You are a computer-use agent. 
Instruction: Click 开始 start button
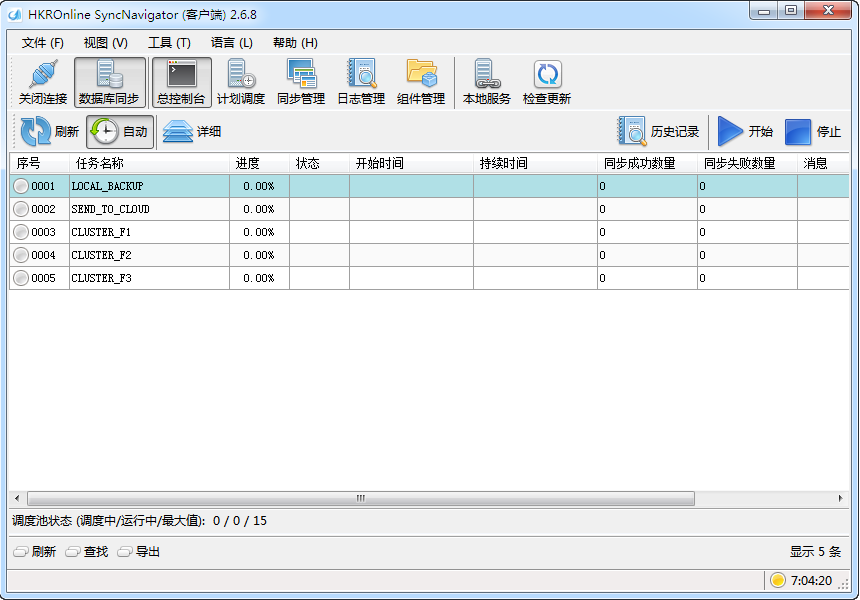click(746, 131)
